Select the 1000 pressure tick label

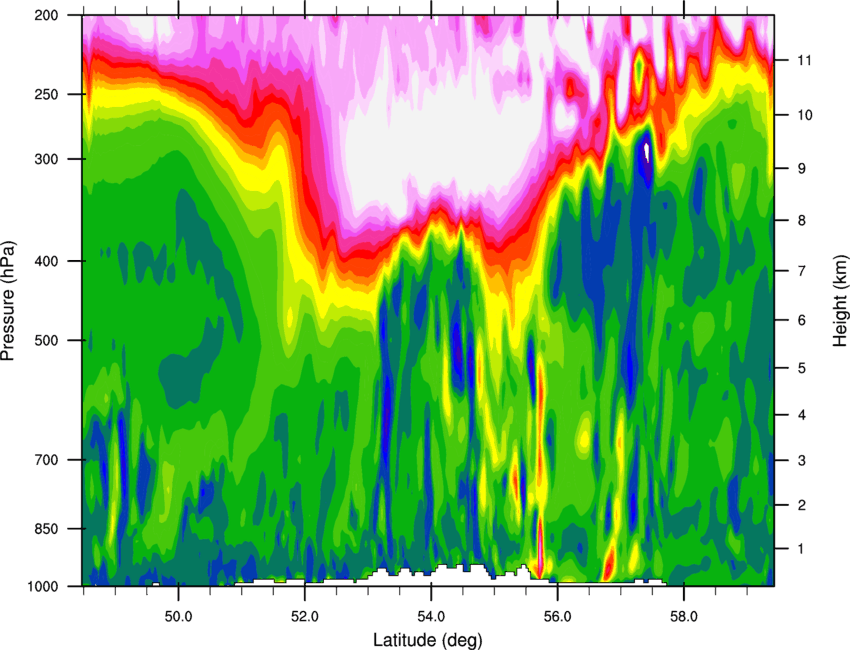click(x=42, y=586)
